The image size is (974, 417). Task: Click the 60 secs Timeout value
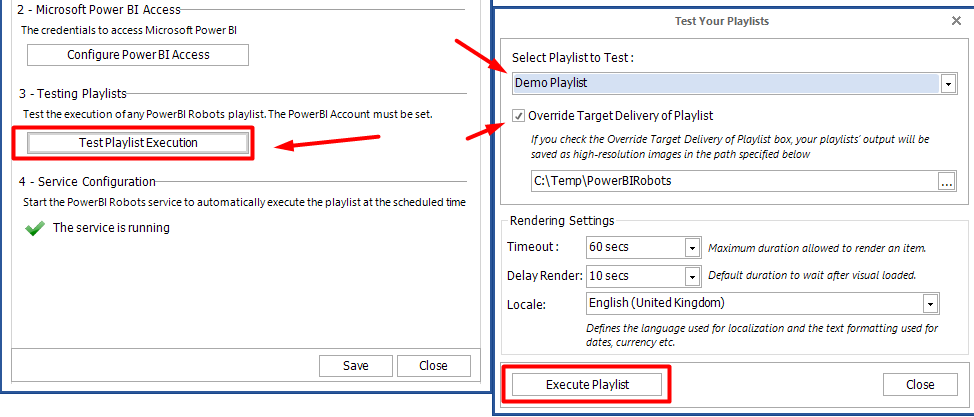click(634, 247)
